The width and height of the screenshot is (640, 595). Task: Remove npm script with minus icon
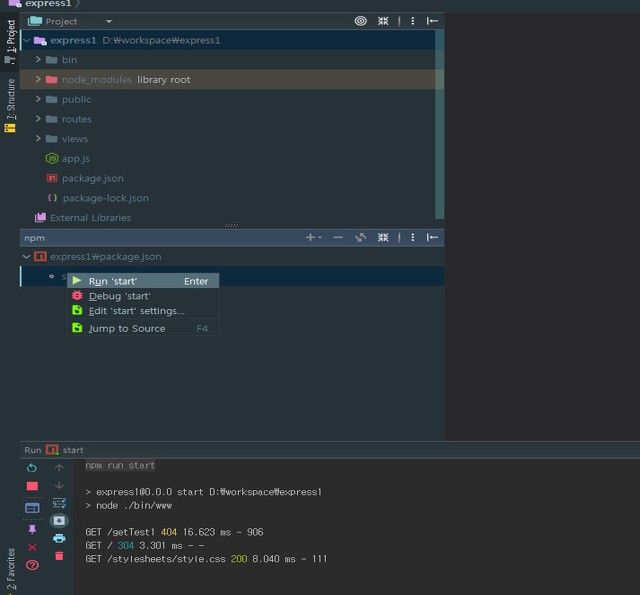[338, 237]
